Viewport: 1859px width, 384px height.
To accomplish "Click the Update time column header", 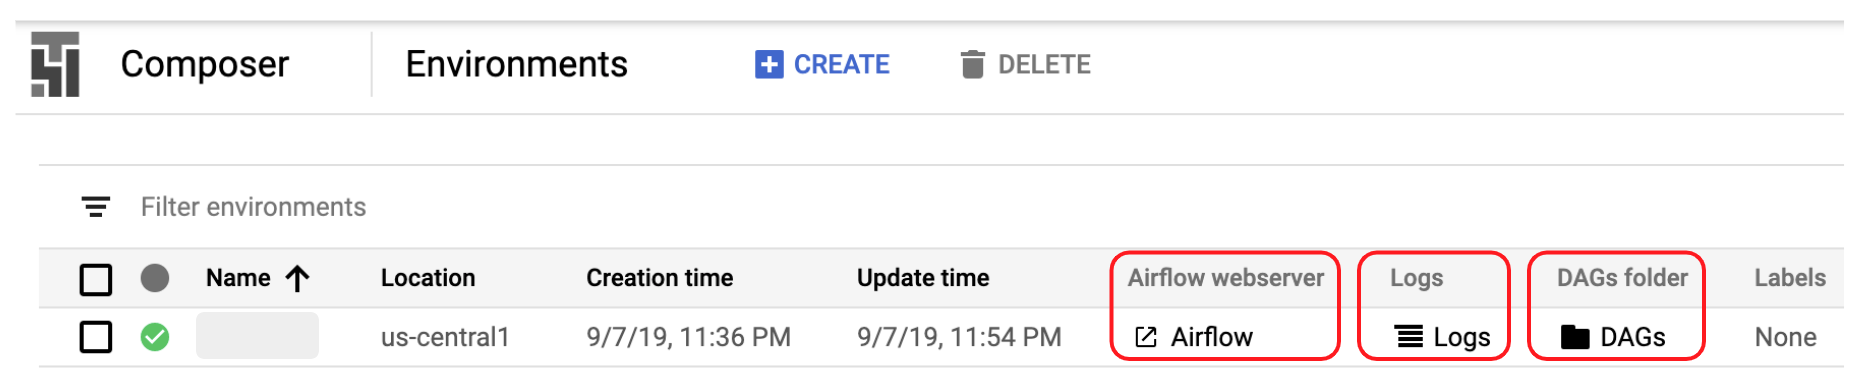I will point(923,278).
